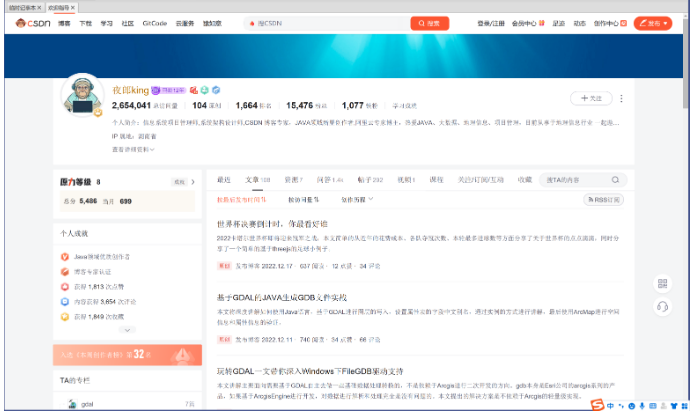Click the RSS订阅 button
Screen dimensions: 691x415
click(x=603, y=200)
